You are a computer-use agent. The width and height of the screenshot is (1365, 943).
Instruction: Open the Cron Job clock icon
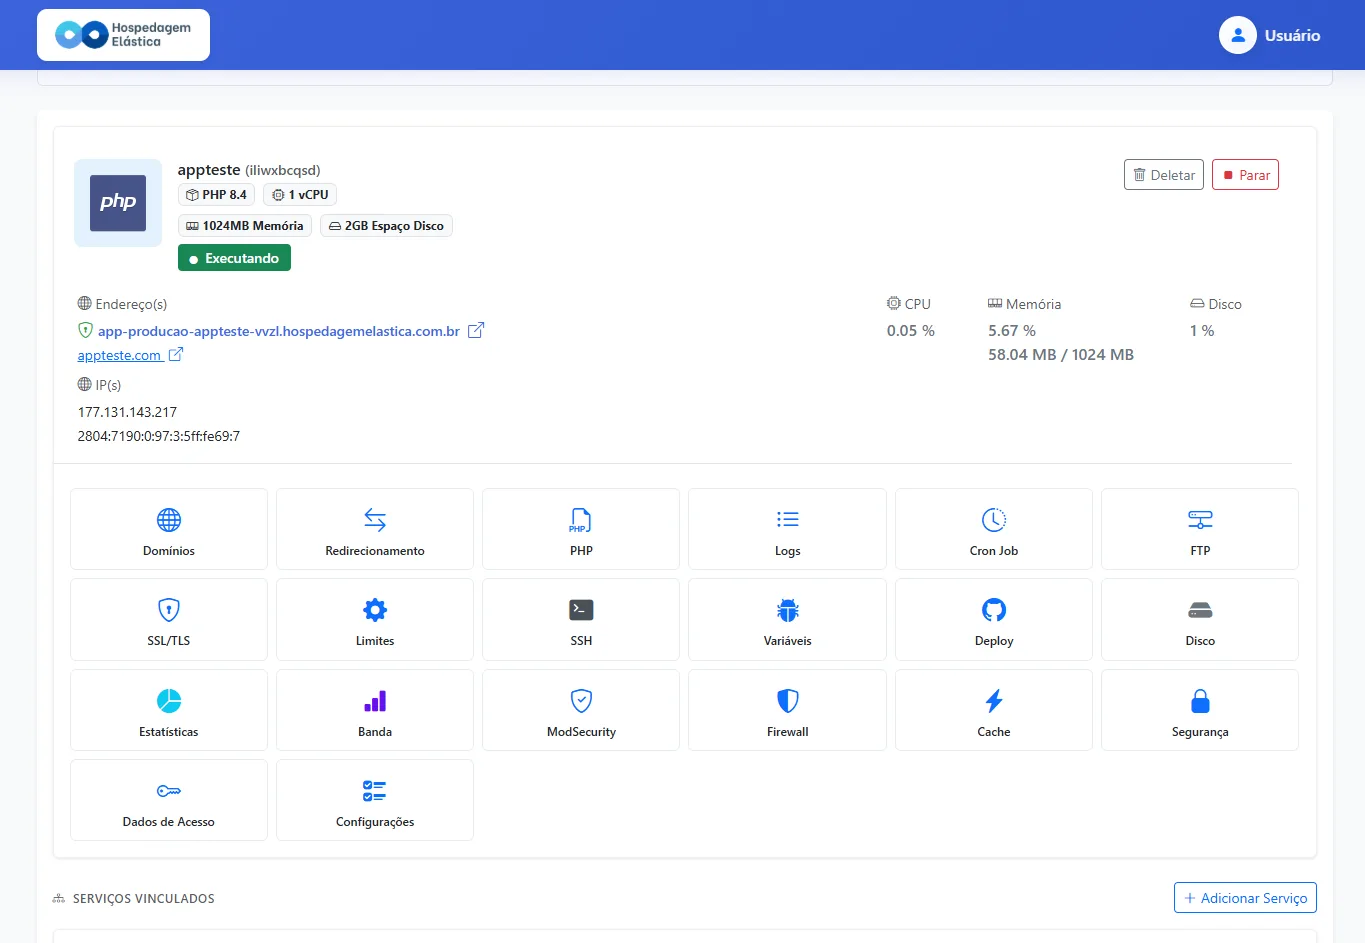(994, 520)
